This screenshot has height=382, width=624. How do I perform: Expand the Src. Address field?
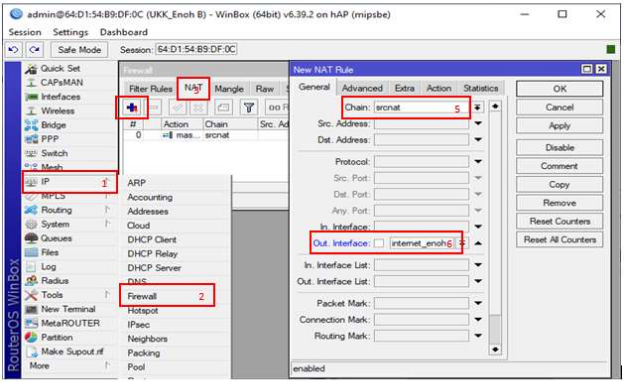(478, 124)
